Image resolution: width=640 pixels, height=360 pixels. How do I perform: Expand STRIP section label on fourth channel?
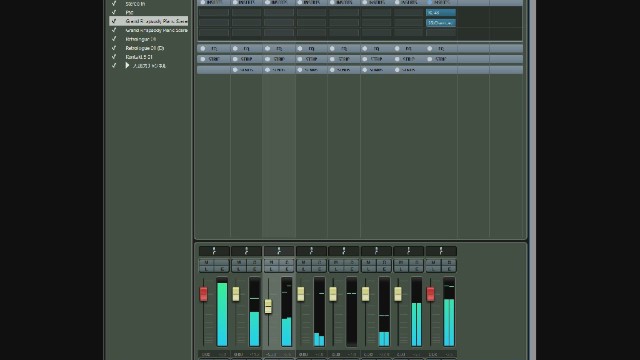[x=311, y=59]
